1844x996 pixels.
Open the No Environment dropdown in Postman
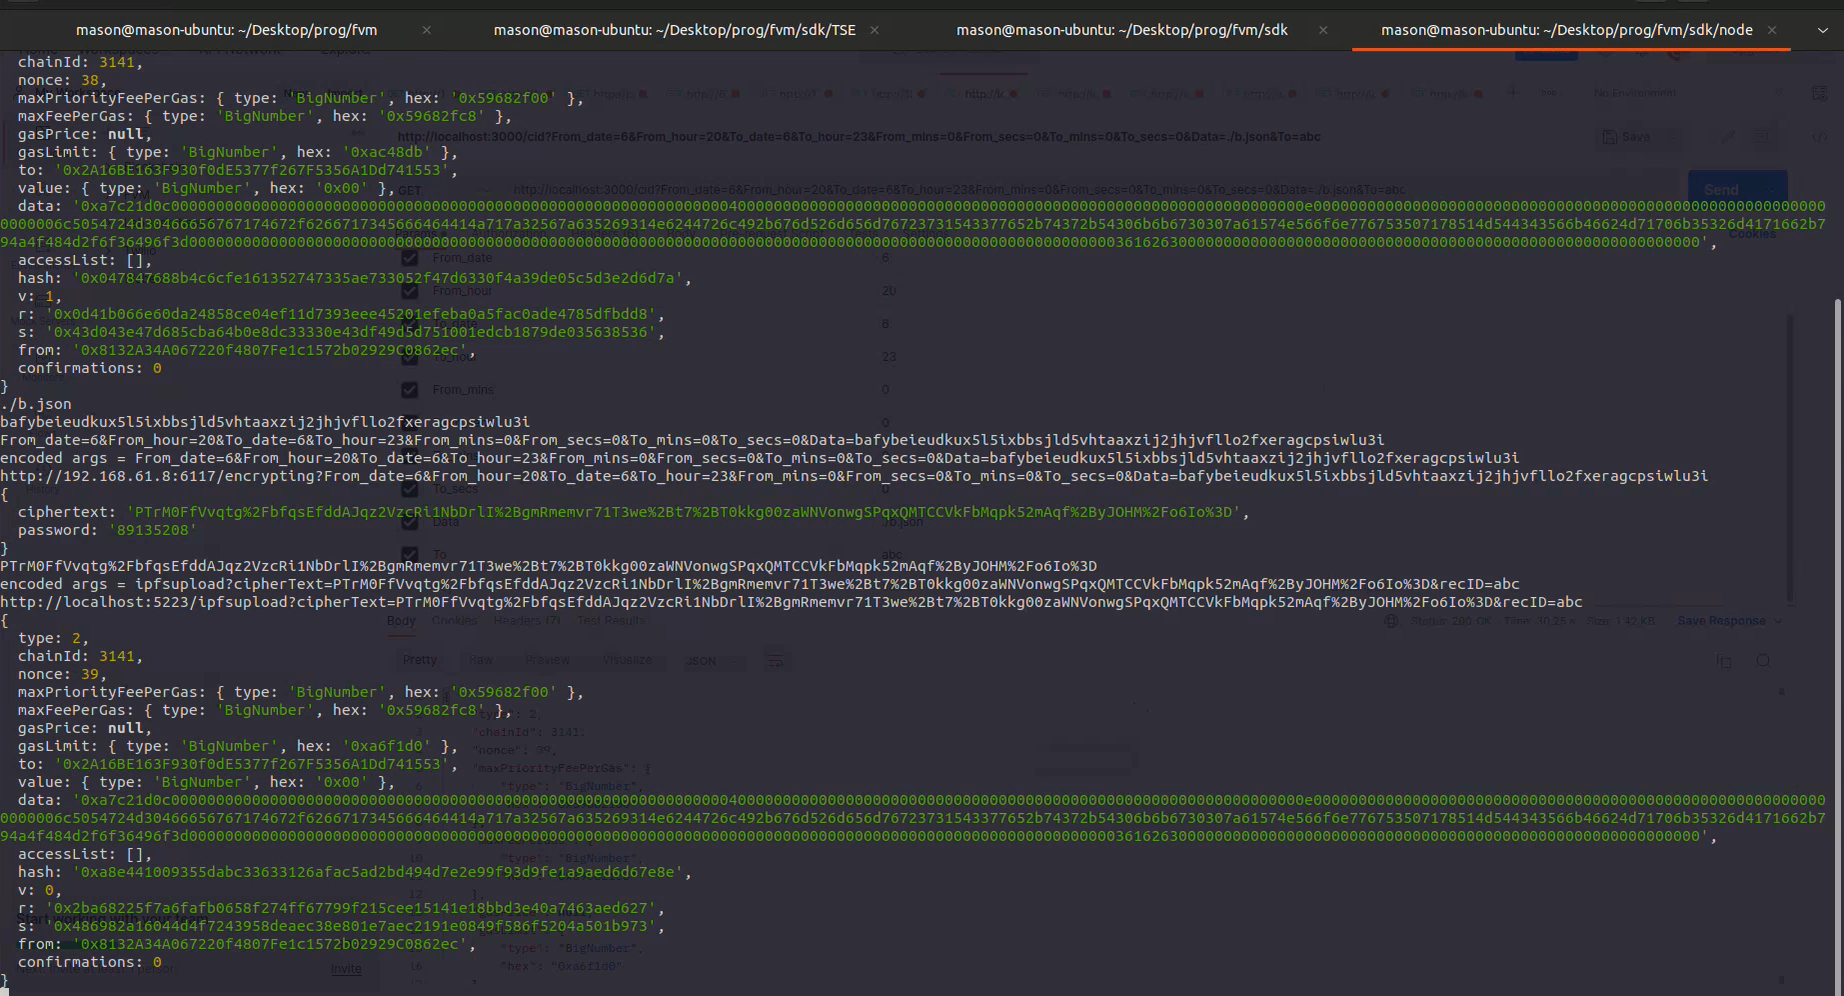click(x=1690, y=93)
